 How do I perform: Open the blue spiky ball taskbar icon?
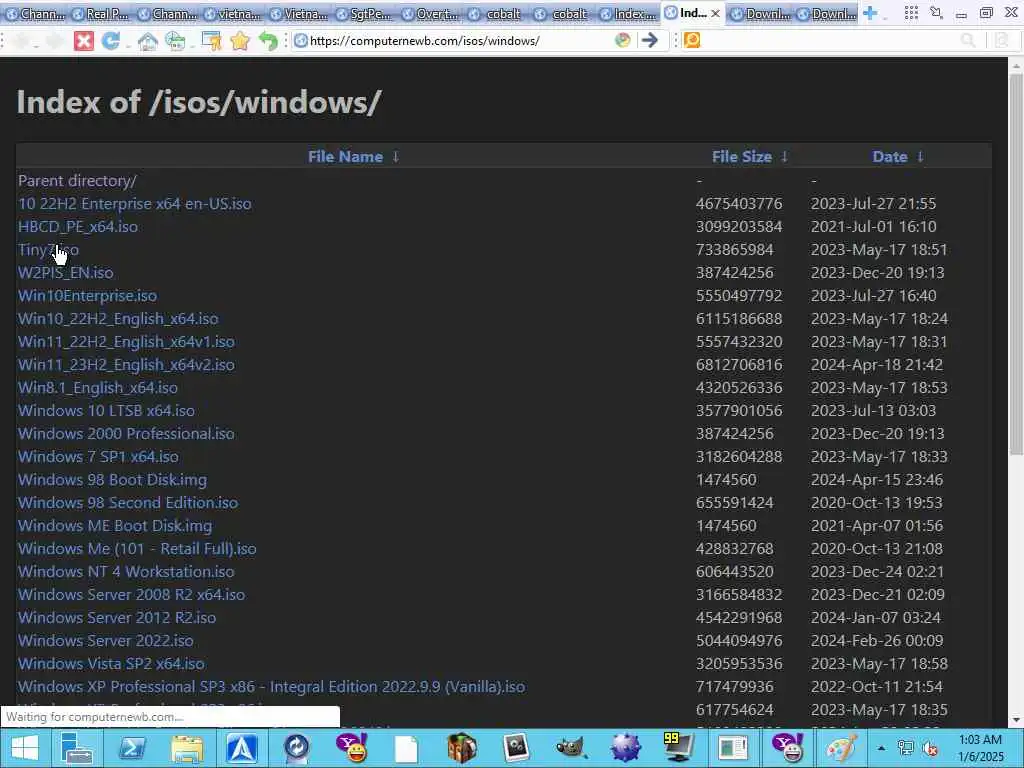pyautogui.click(x=625, y=748)
